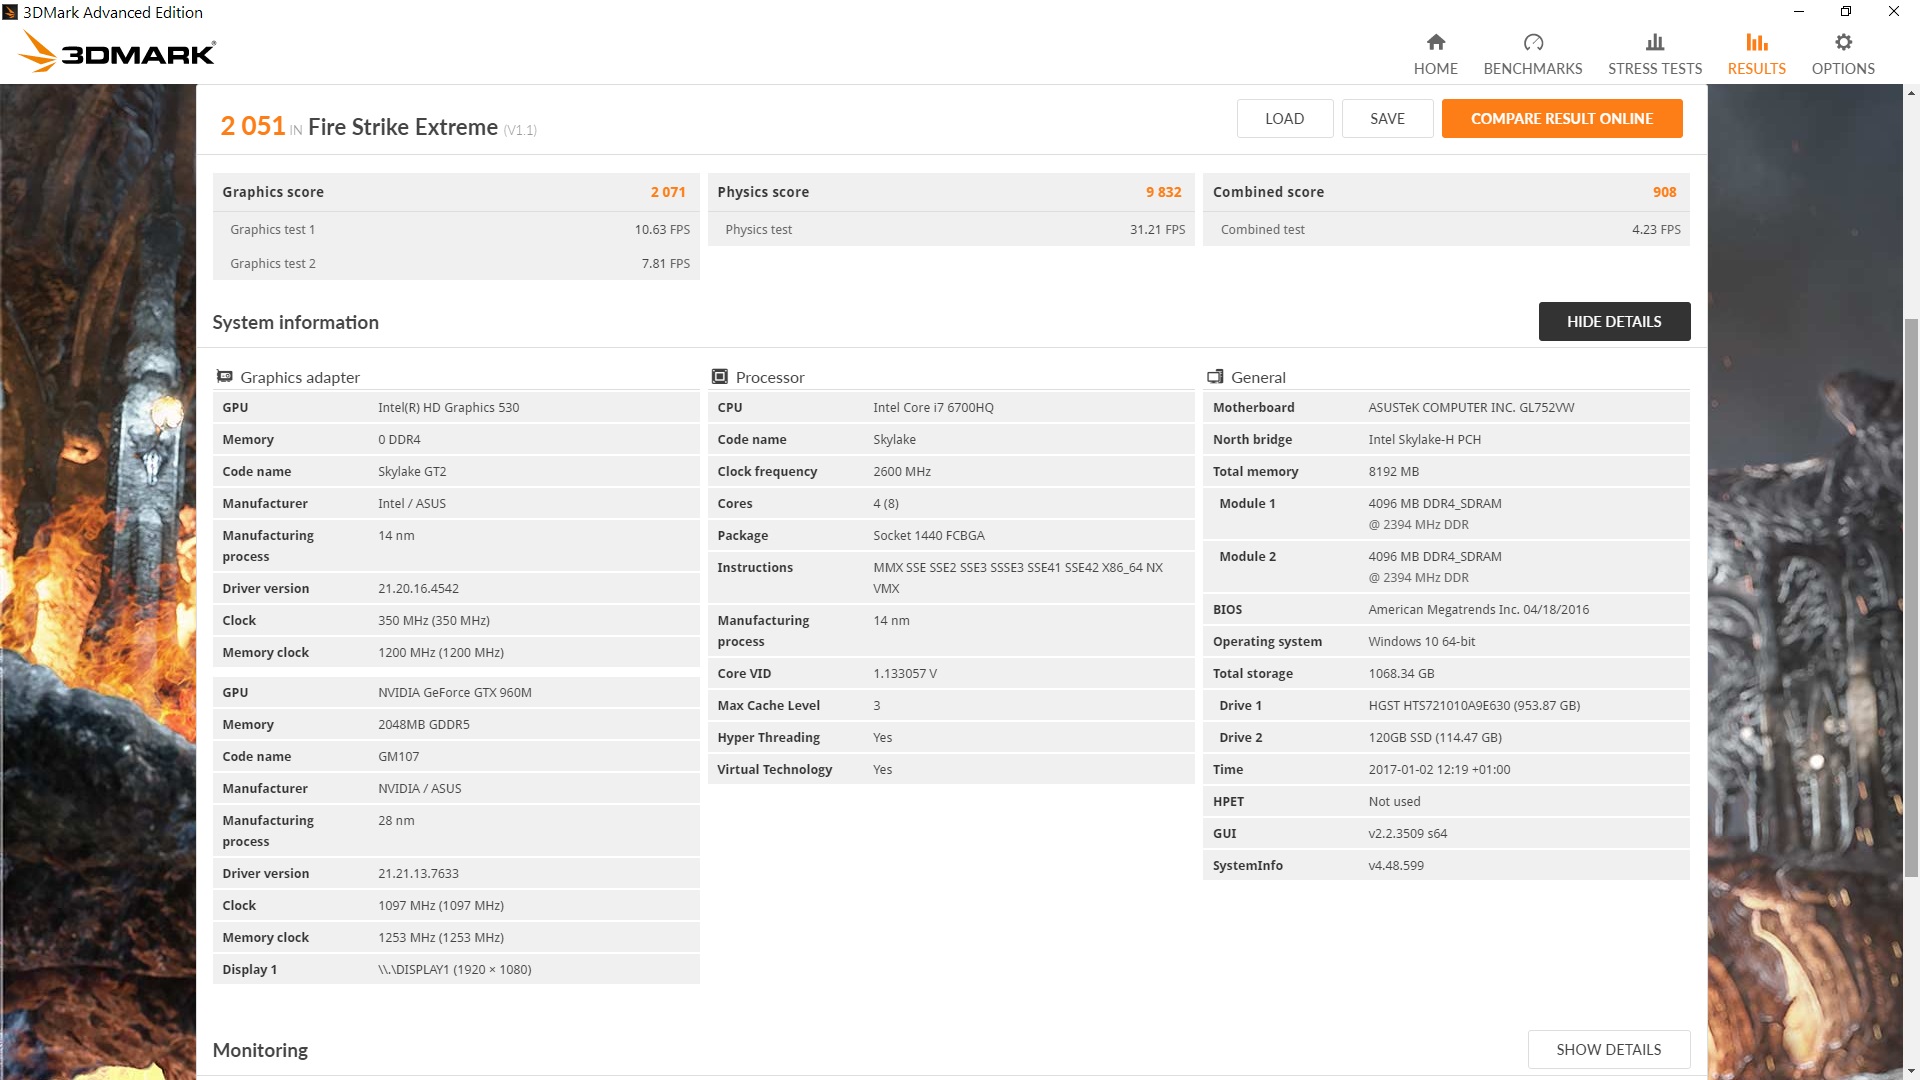Minimize the 3DMark window
This screenshot has height=1080, width=1920.
[x=1798, y=12]
